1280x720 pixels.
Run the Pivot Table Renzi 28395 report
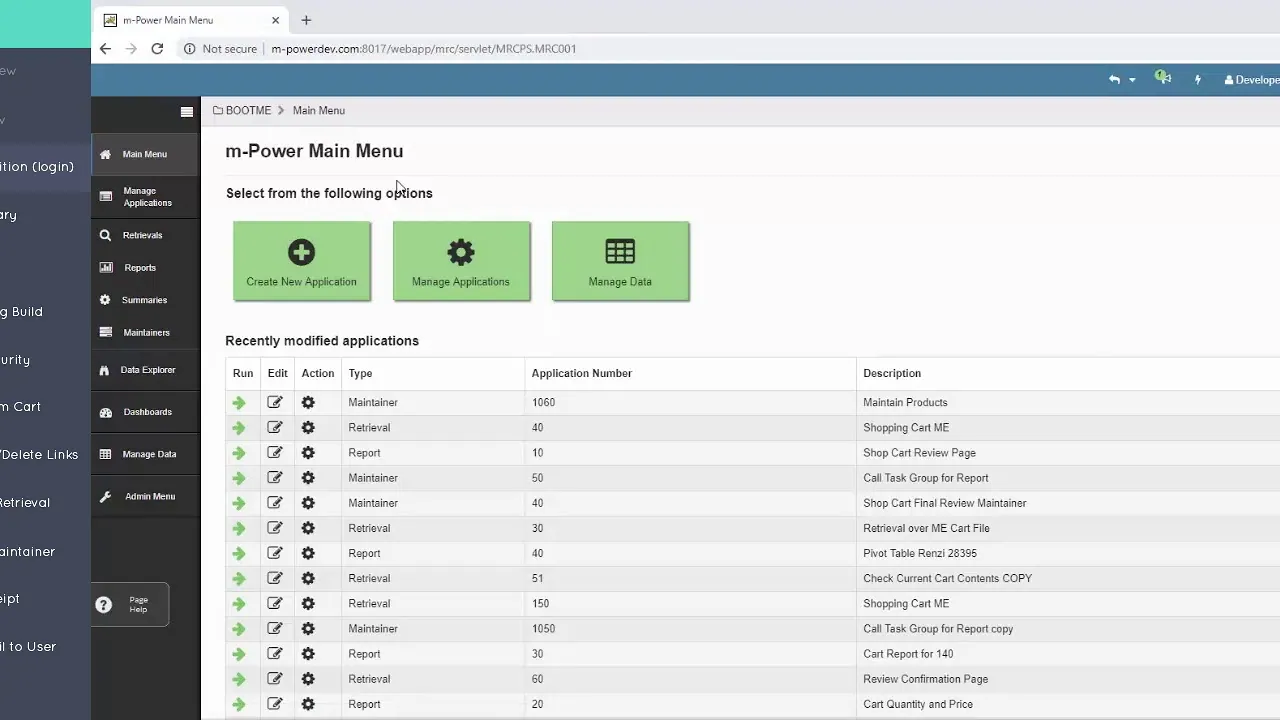tap(239, 554)
